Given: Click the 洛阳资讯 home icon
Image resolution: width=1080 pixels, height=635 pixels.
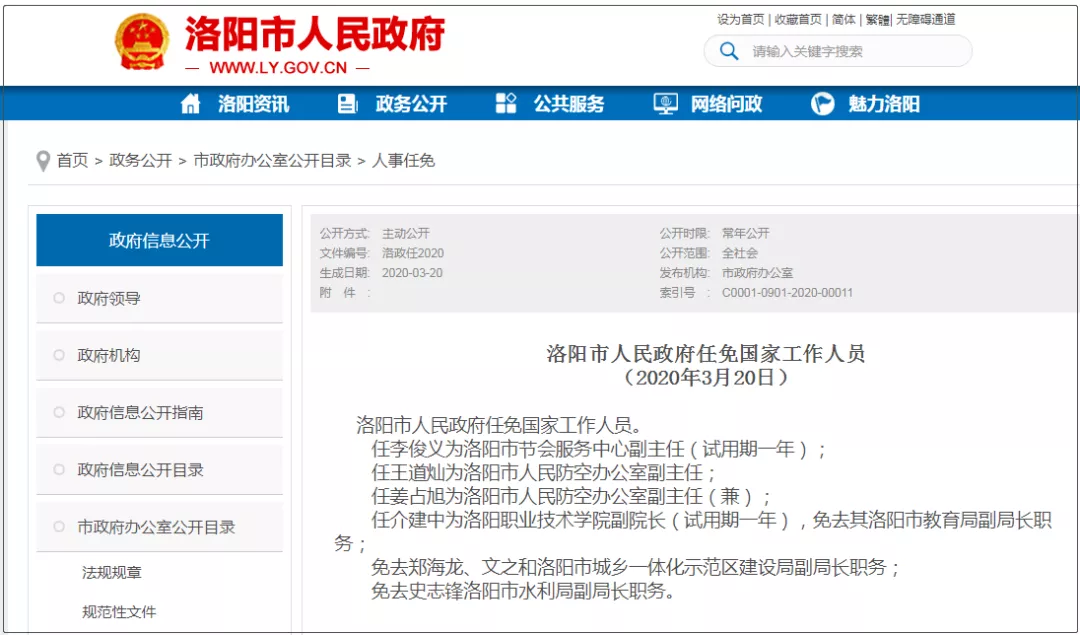Looking at the screenshot, I should (189, 103).
